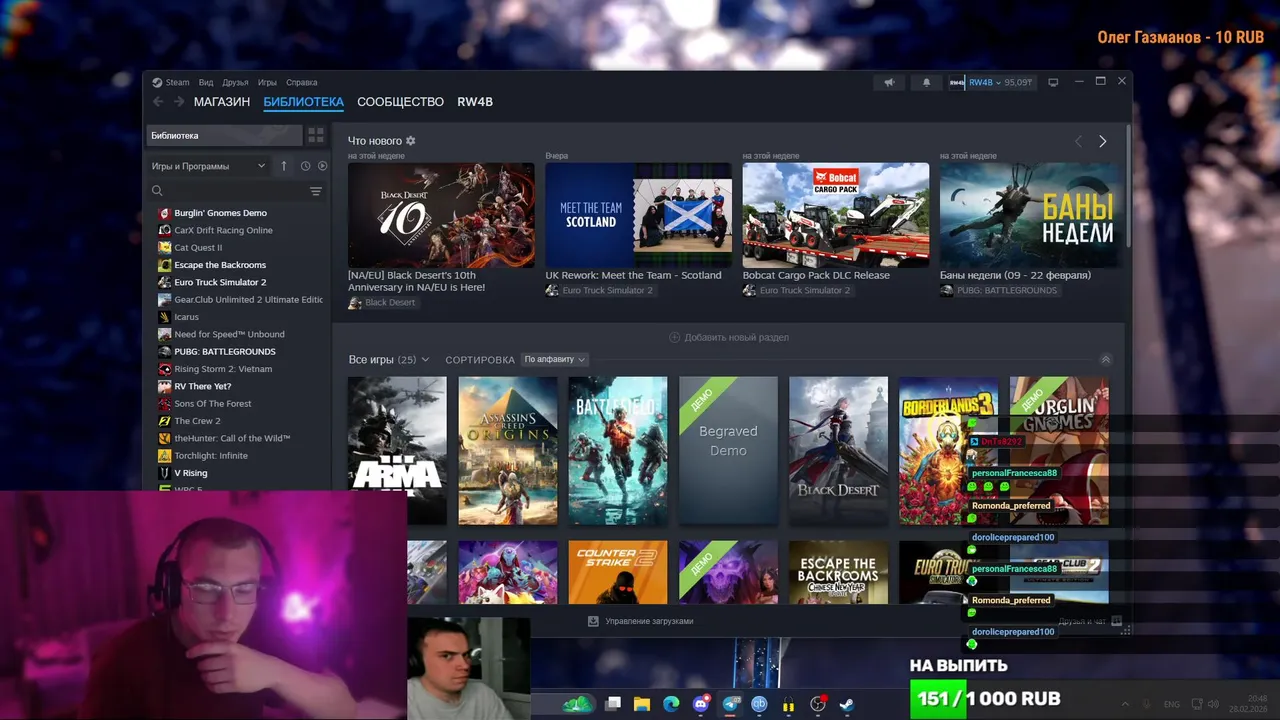Expand the Игры и Программы dropdown
The image size is (1280, 720).
pyautogui.click(x=209, y=166)
